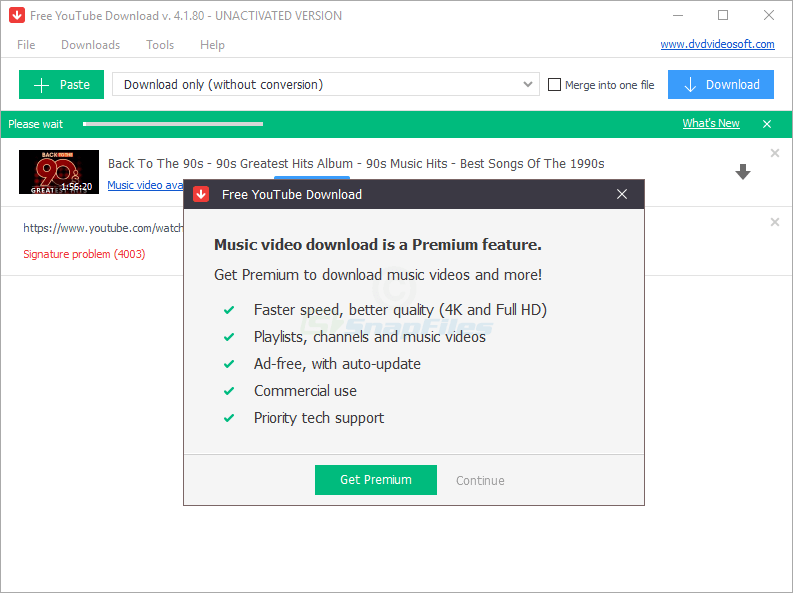Remove the Signature problem URL row
The height and width of the screenshot is (593, 793).
tap(774, 222)
